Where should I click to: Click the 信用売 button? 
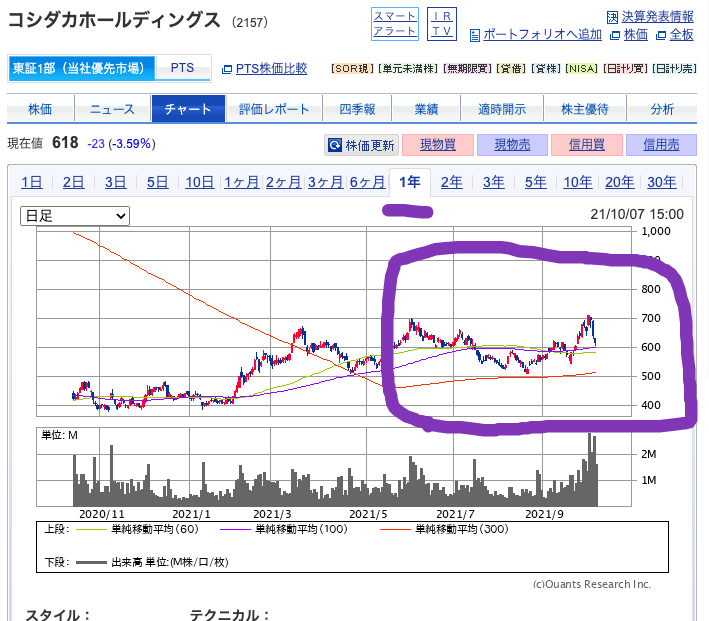tap(661, 145)
